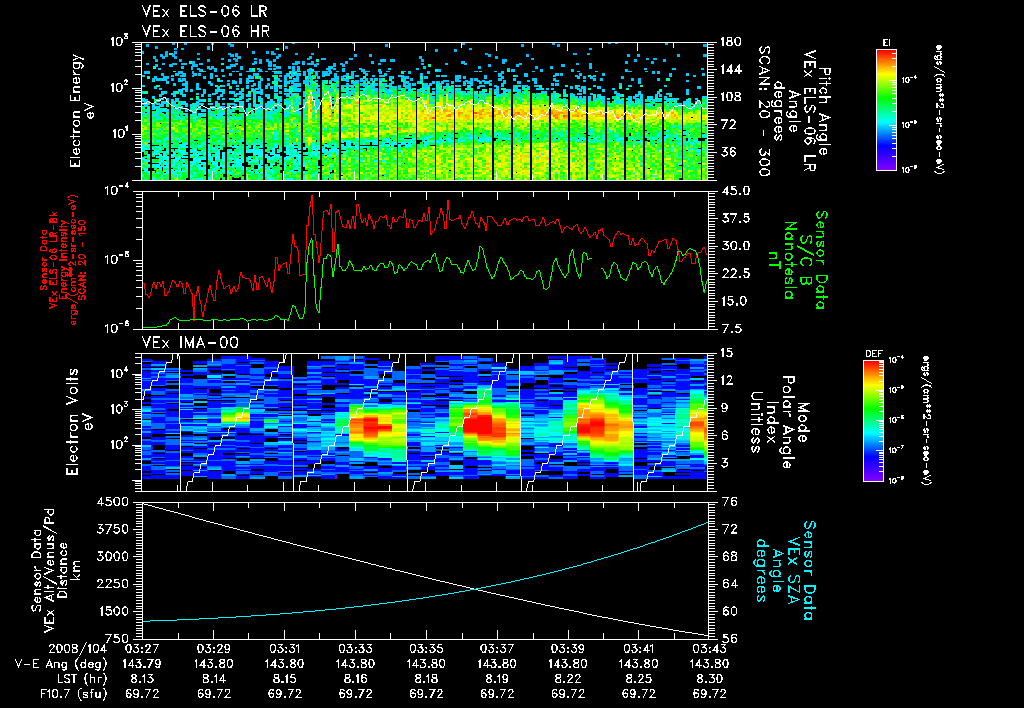Image resolution: width=1024 pixels, height=708 pixels.
Task: Click the DEF color scale bar
Action: coord(874,421)
